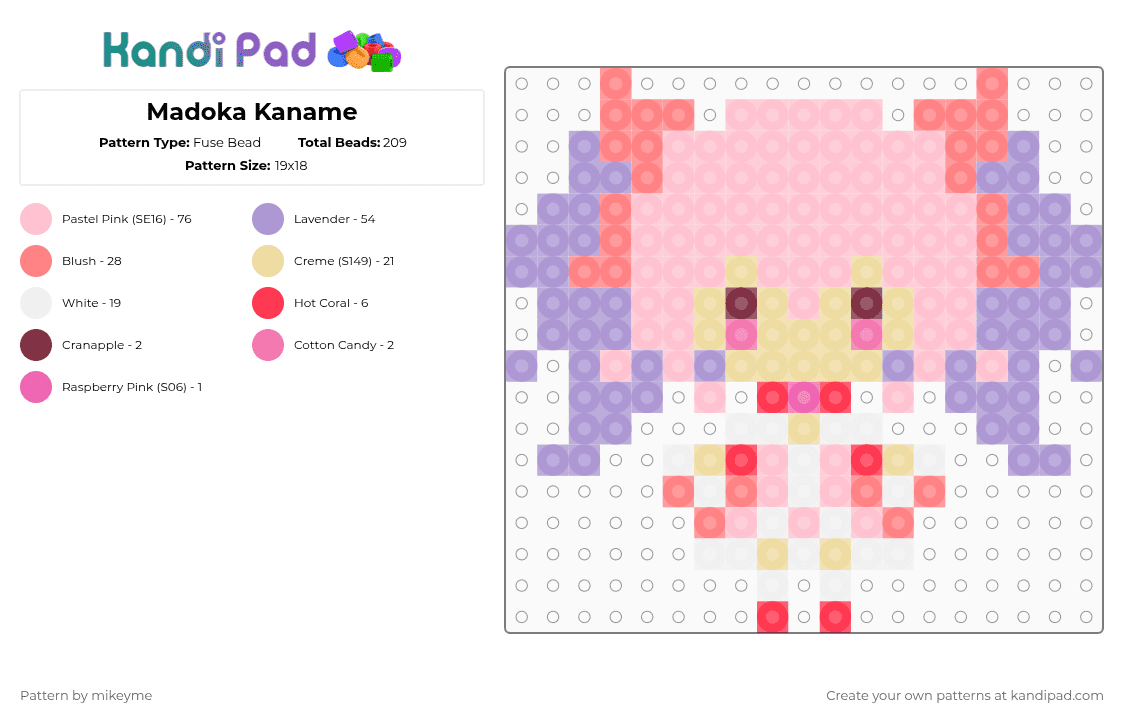Click the Pastel Pink (SE16) - 76 label

coord(127,219)
